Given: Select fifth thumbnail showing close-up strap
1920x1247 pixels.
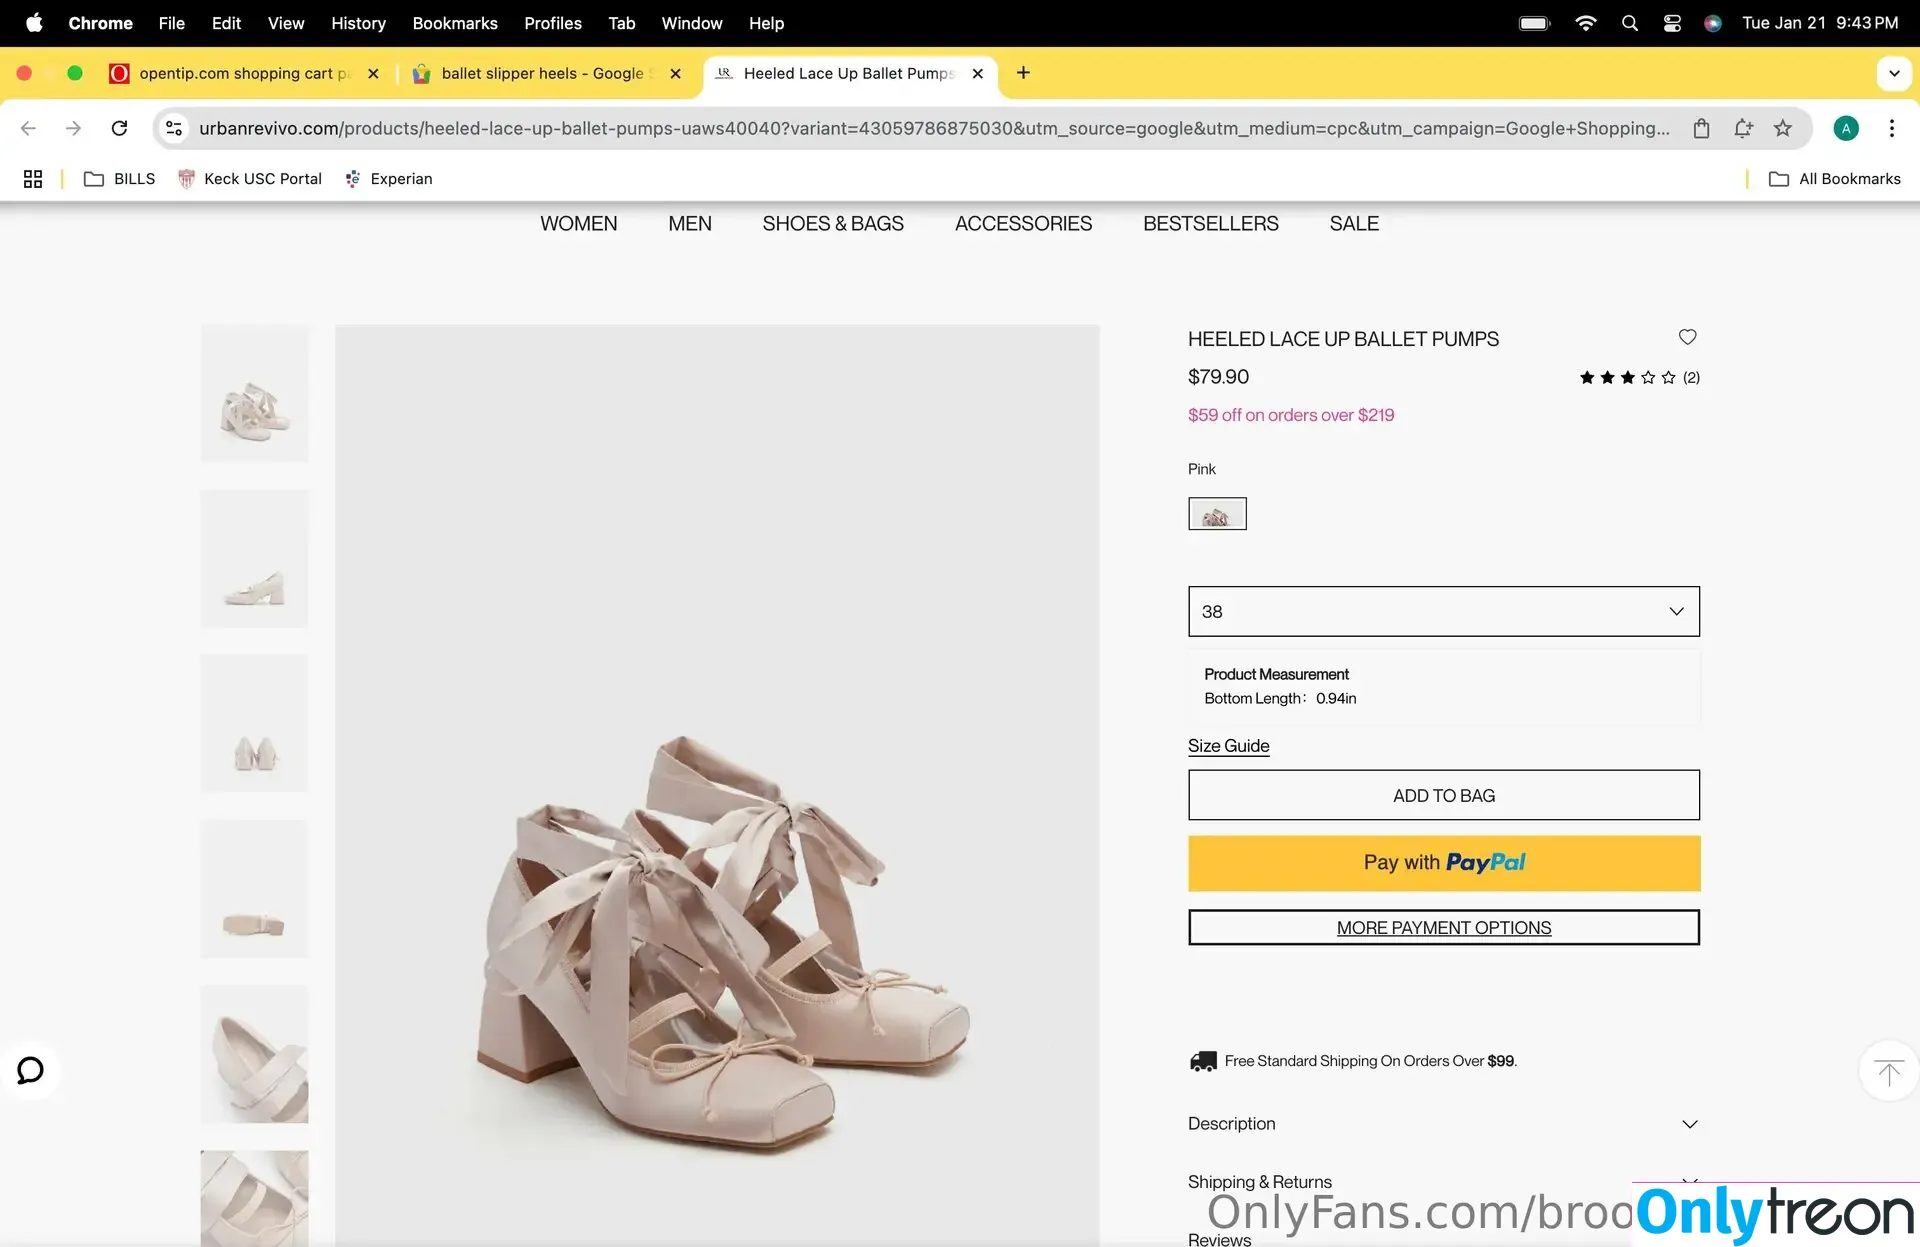Looking at the screenshot, I should pyautogui.click(x=254, y=1054).
